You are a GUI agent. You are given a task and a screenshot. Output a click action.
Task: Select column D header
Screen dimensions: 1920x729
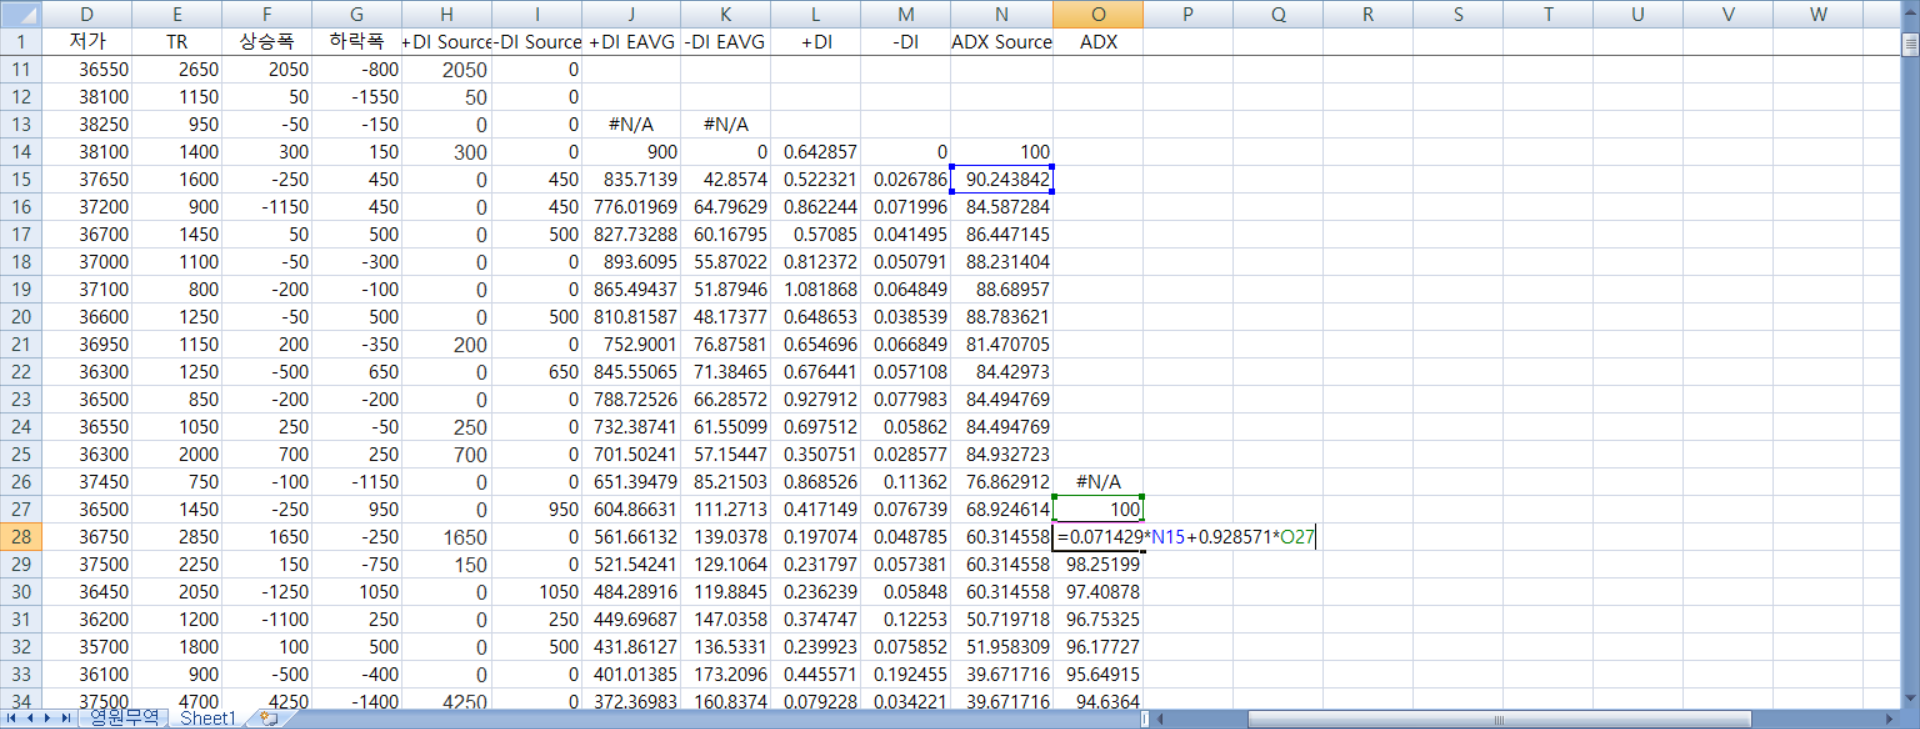[86, 14]
